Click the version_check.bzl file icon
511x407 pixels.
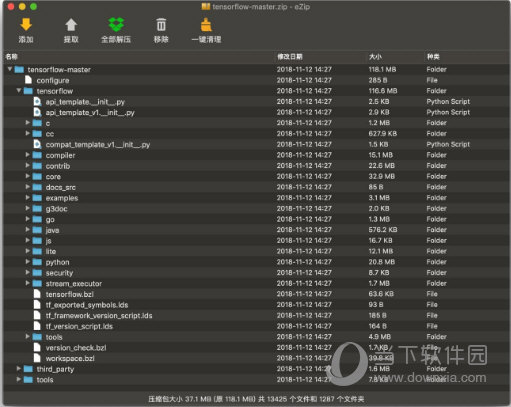click(37, 347)
